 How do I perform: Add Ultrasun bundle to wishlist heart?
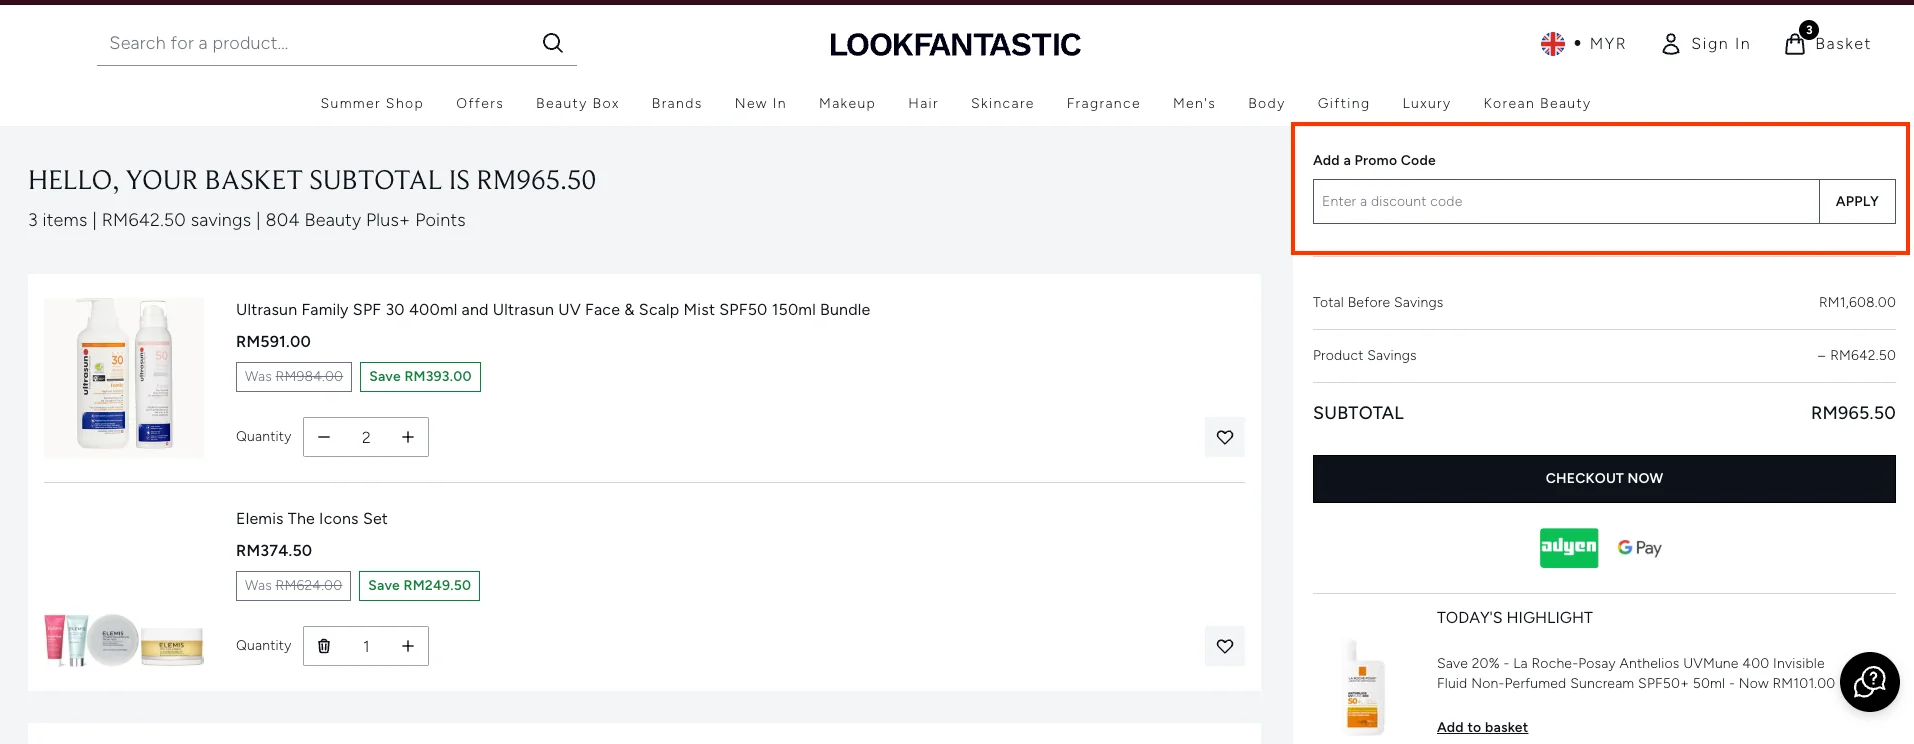tap(1225, 437)
